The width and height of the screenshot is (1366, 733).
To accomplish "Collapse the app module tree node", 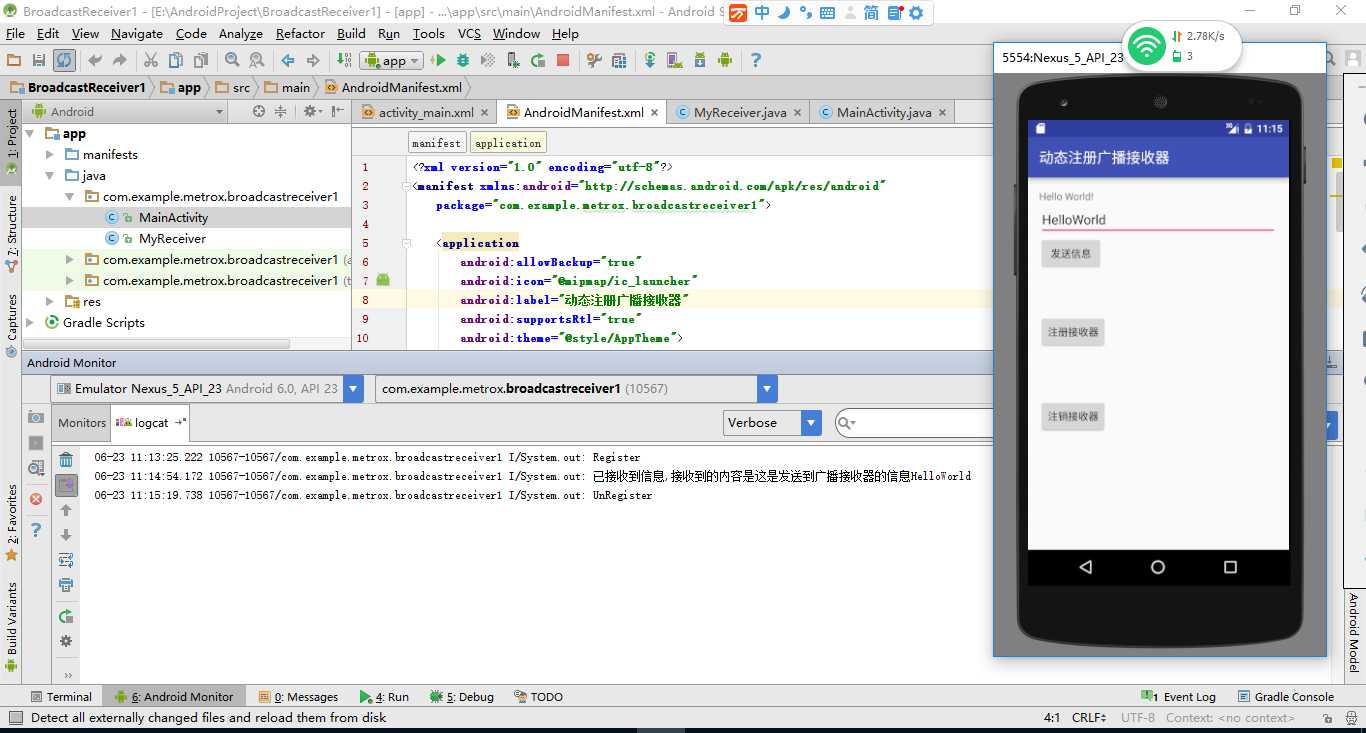I will [30, 134].
